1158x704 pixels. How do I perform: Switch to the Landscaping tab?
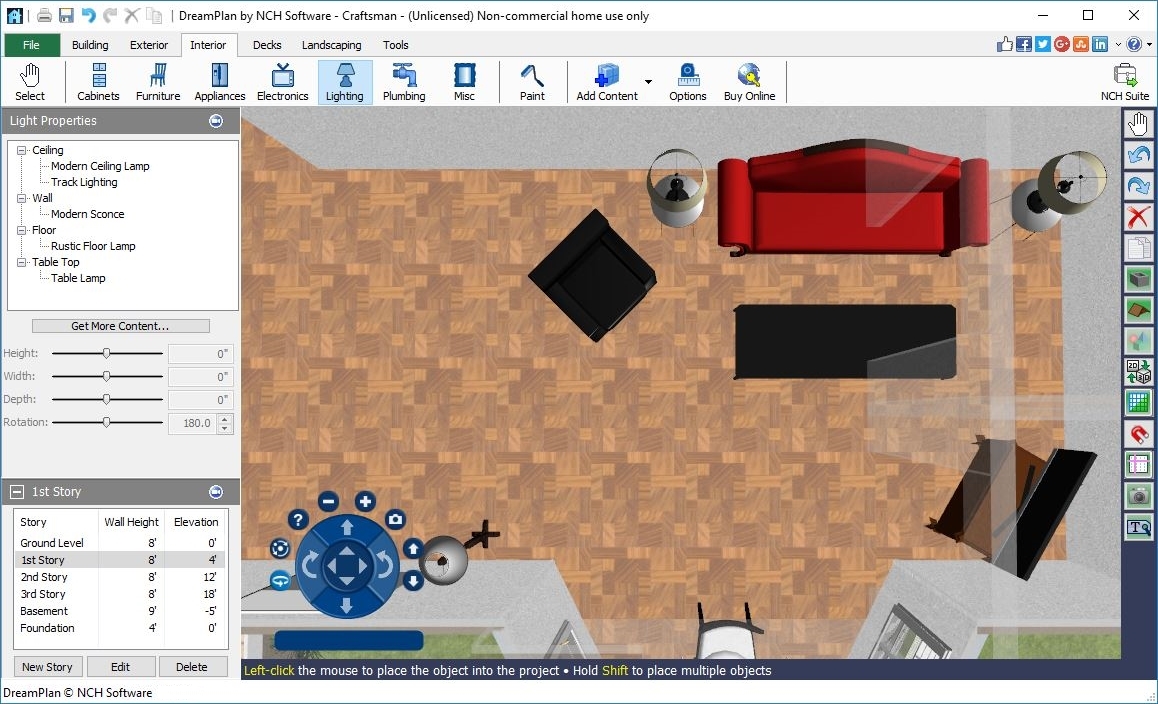(331, 45)
